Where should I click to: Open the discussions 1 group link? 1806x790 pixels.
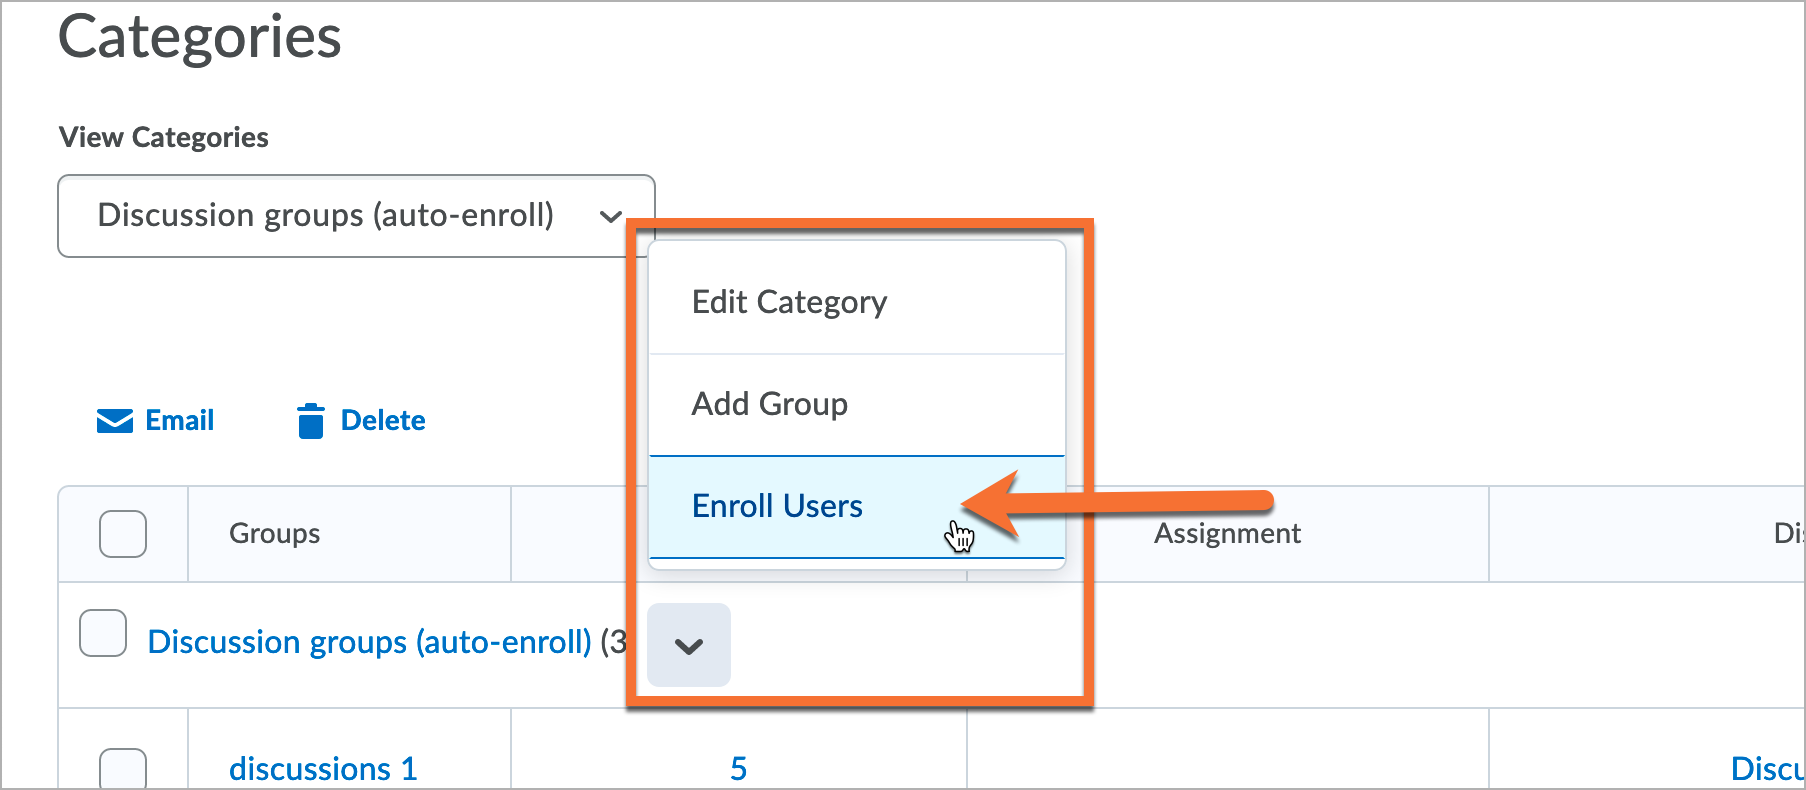click(x=322, y=768)
